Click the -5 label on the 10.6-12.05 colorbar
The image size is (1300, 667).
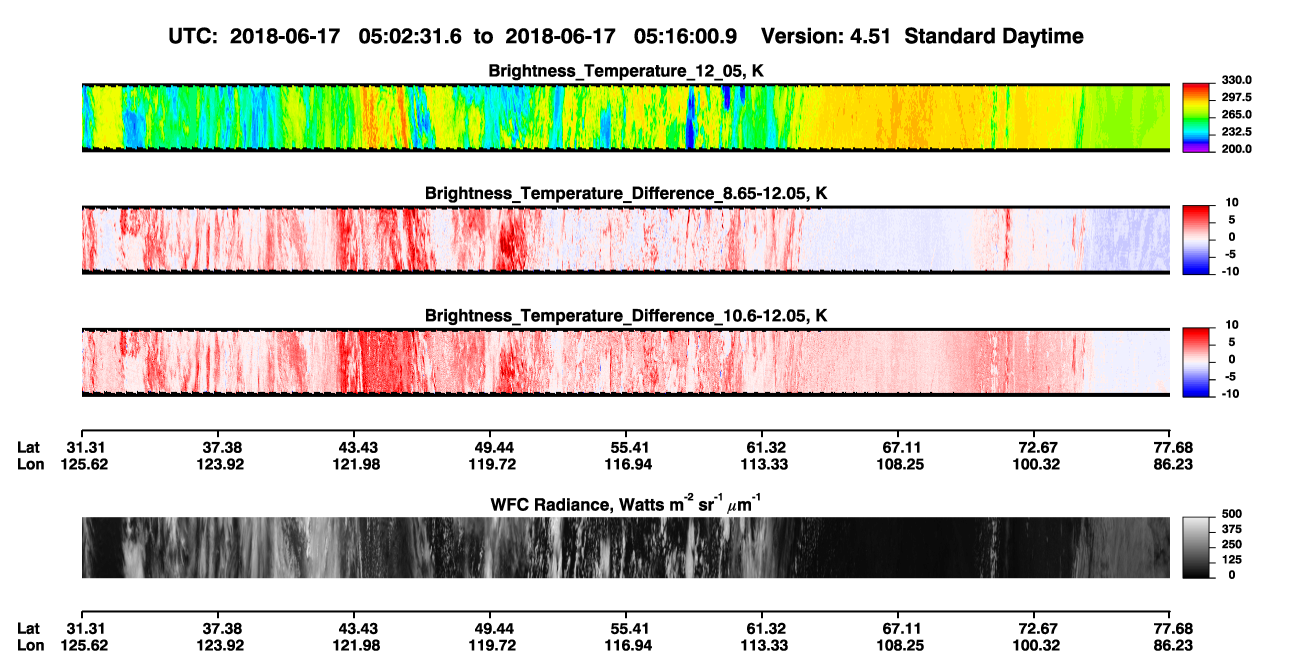(x=1230, y=376)
